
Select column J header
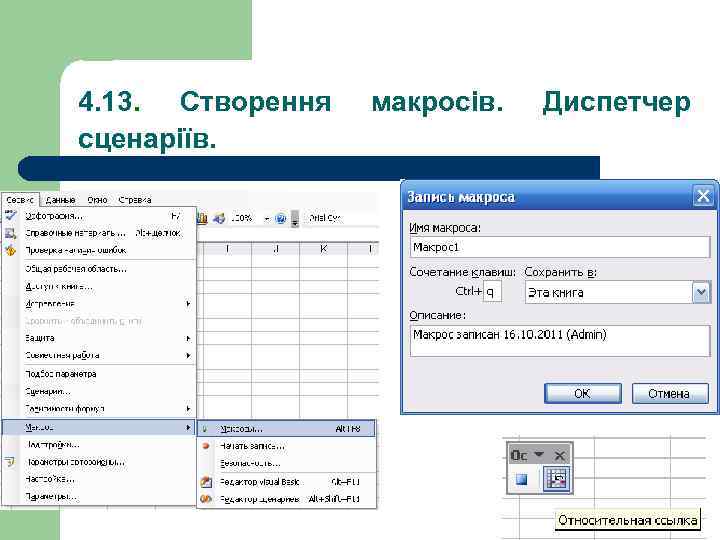click(276, 248)
